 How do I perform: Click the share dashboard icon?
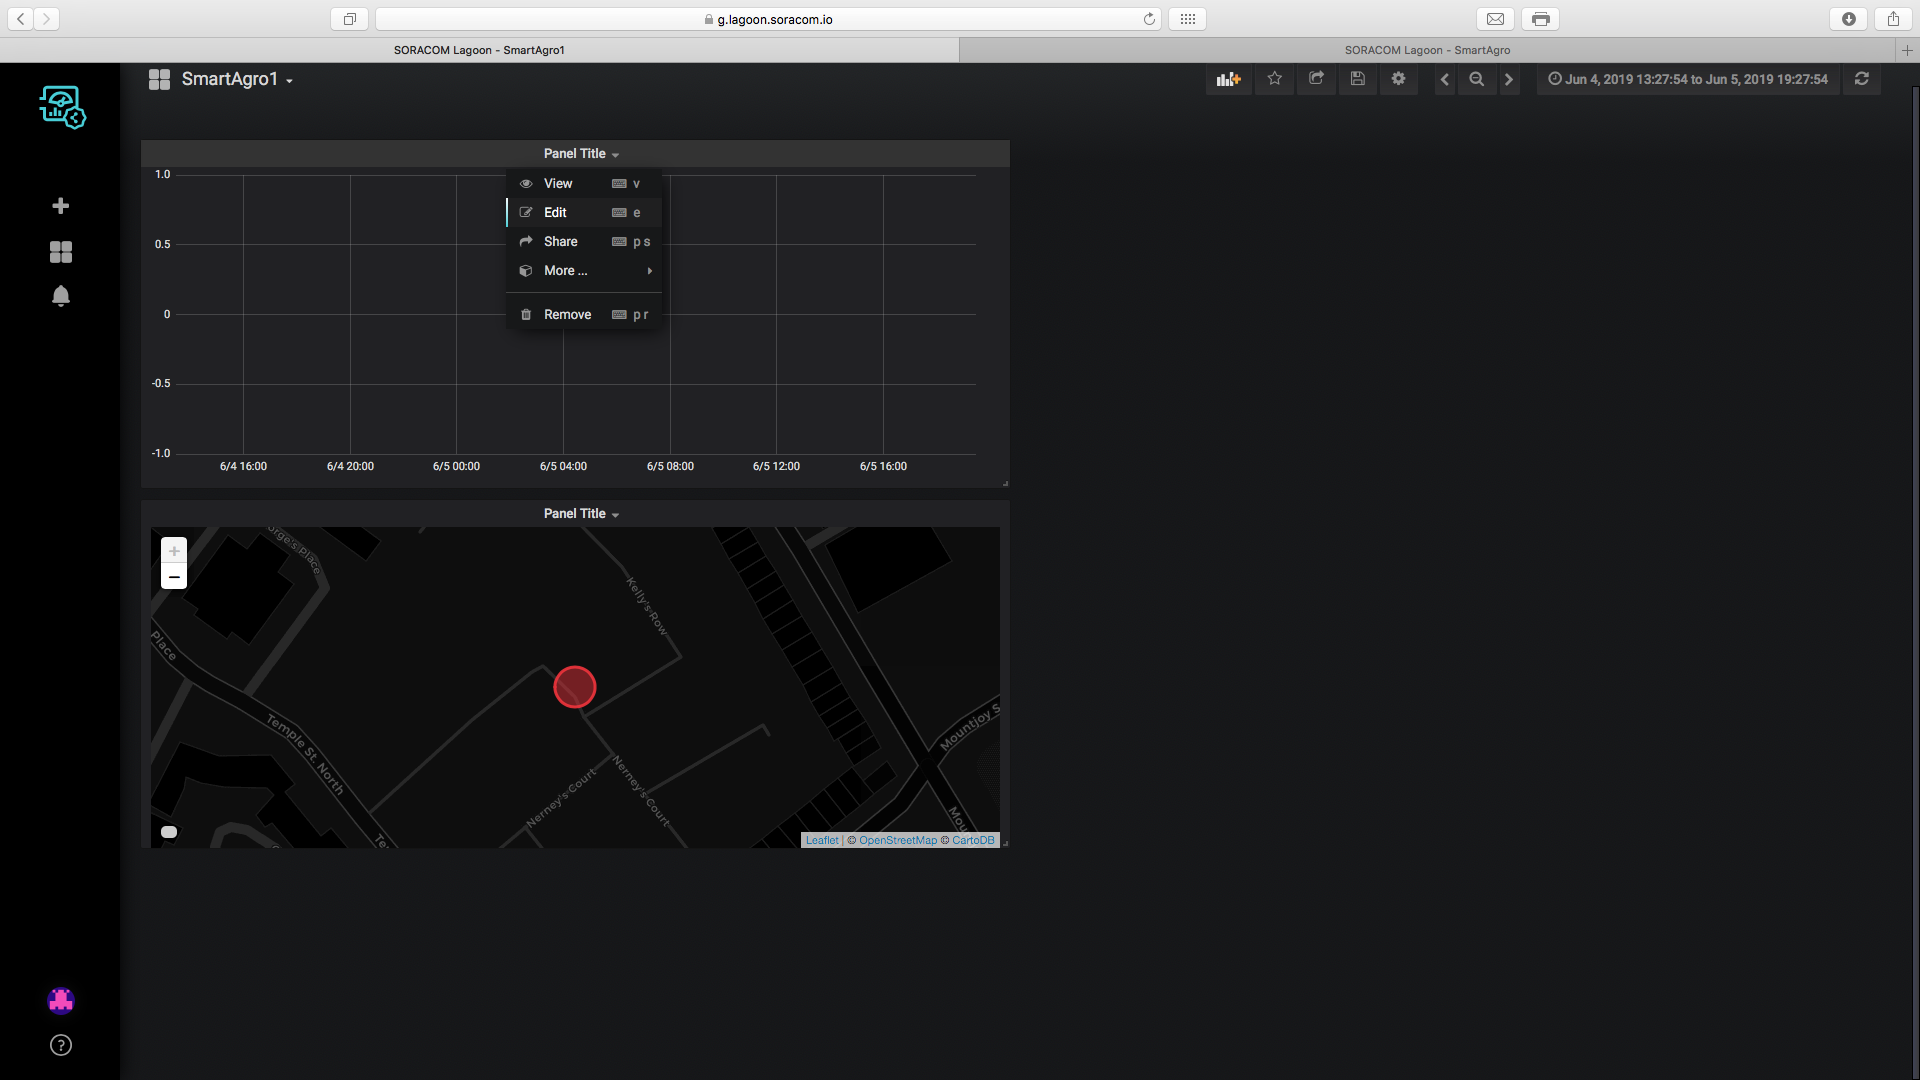[x=1316, y=79]
